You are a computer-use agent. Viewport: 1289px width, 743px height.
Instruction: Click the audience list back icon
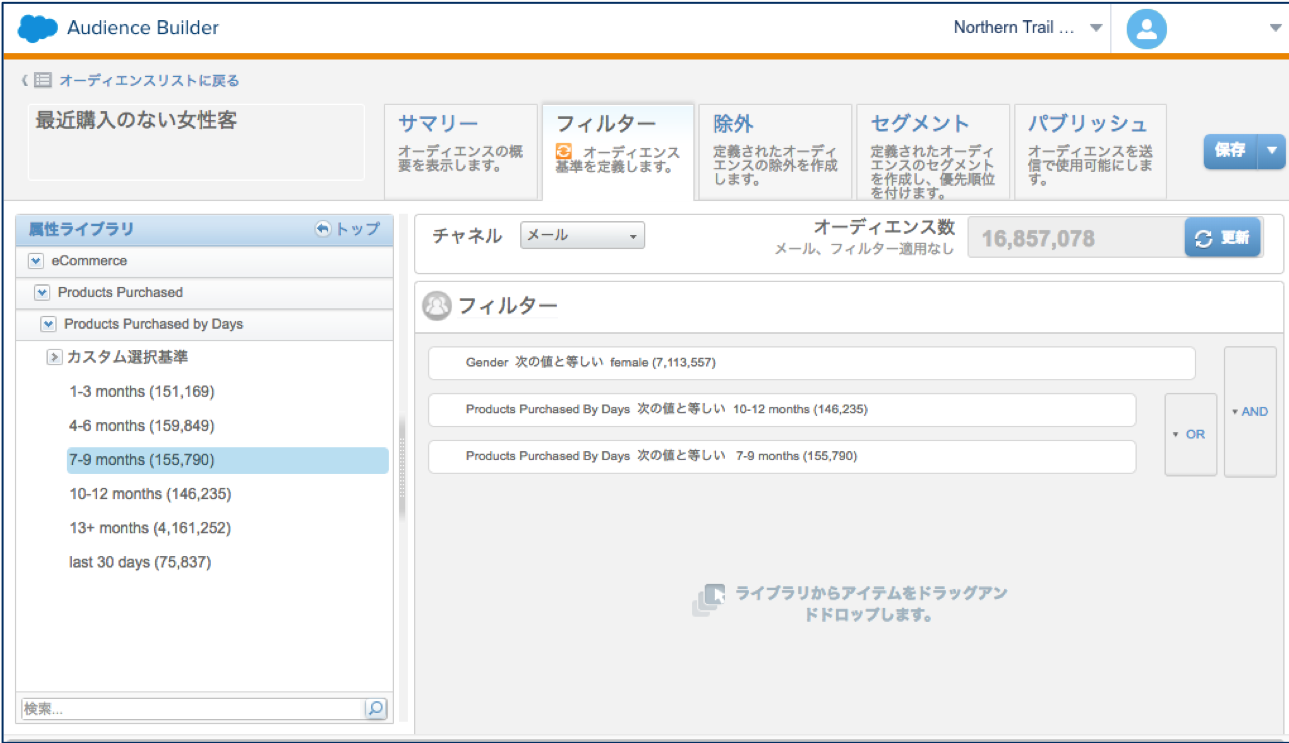click(42, 81)
